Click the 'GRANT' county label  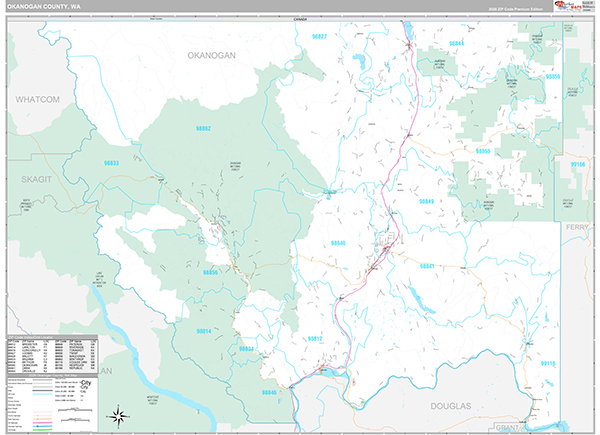(507, 427)
